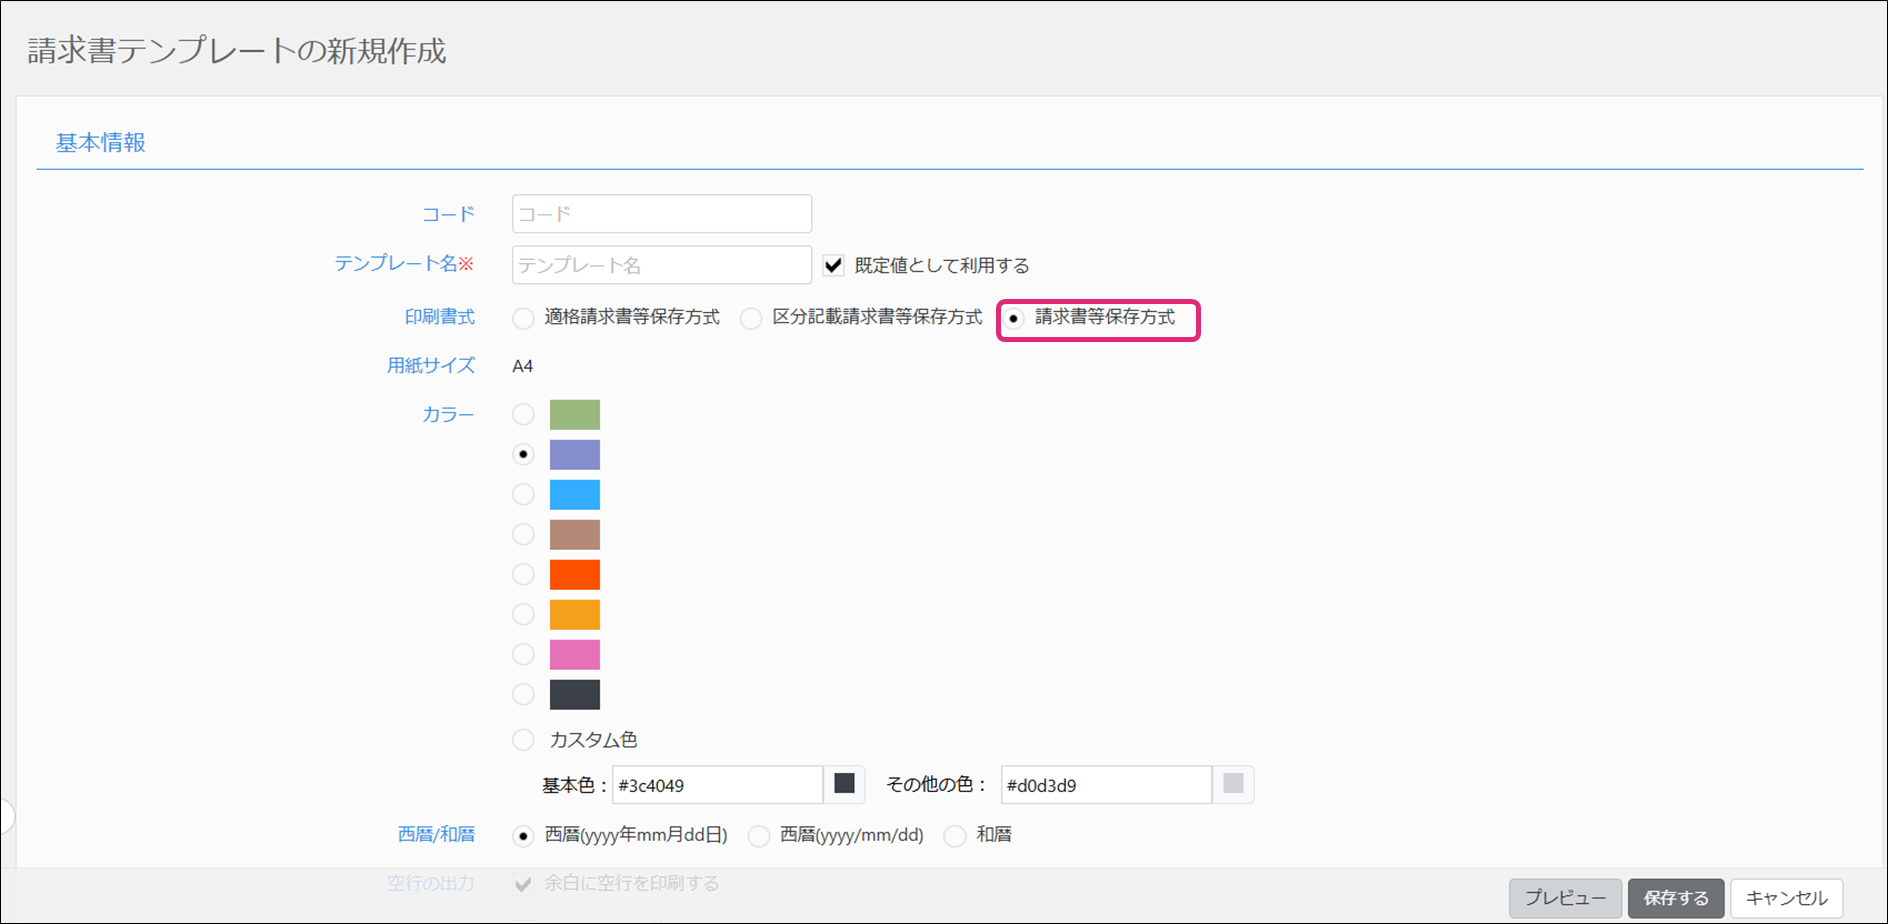Viewport: 1888px width, 924px height.
Task: Open the 基本色 color picker square
Action: (x=844, y=784)
